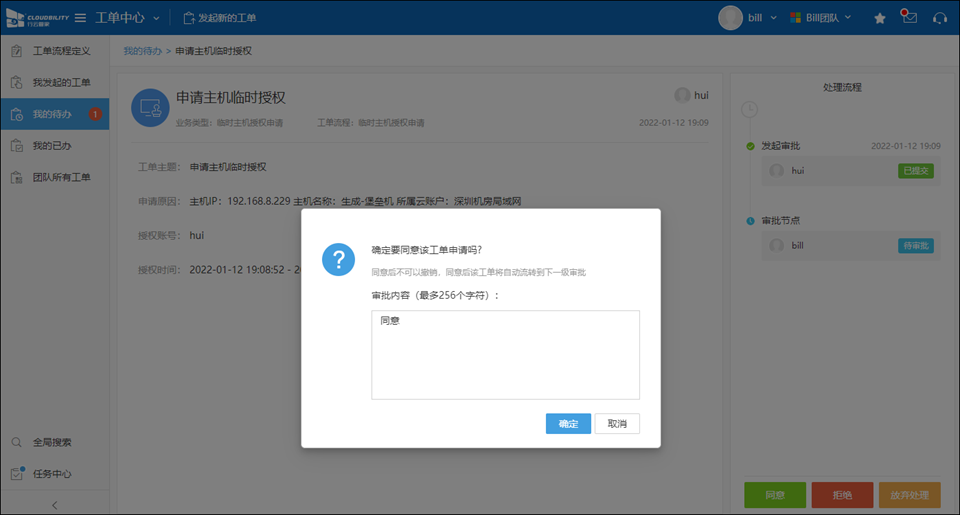The height and width of the screenshot is (515, 960).
Task: Confirm approval with 确定 button
Action: click(x=568, y=424)
